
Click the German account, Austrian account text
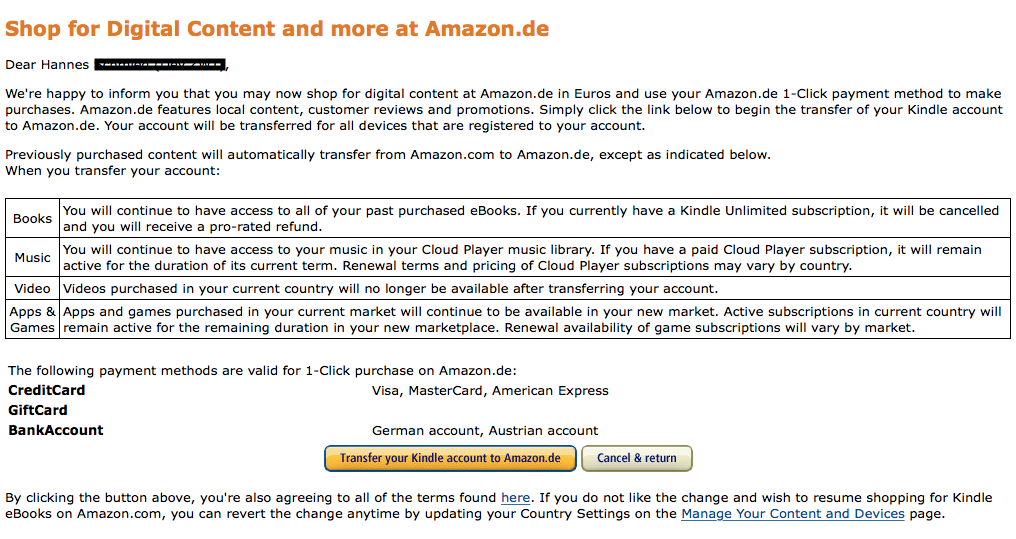[485, 431]
